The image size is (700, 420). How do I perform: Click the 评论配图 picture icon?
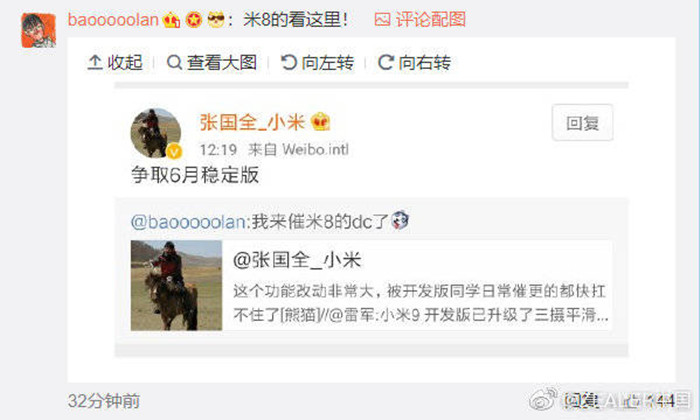tap(382, 20)
